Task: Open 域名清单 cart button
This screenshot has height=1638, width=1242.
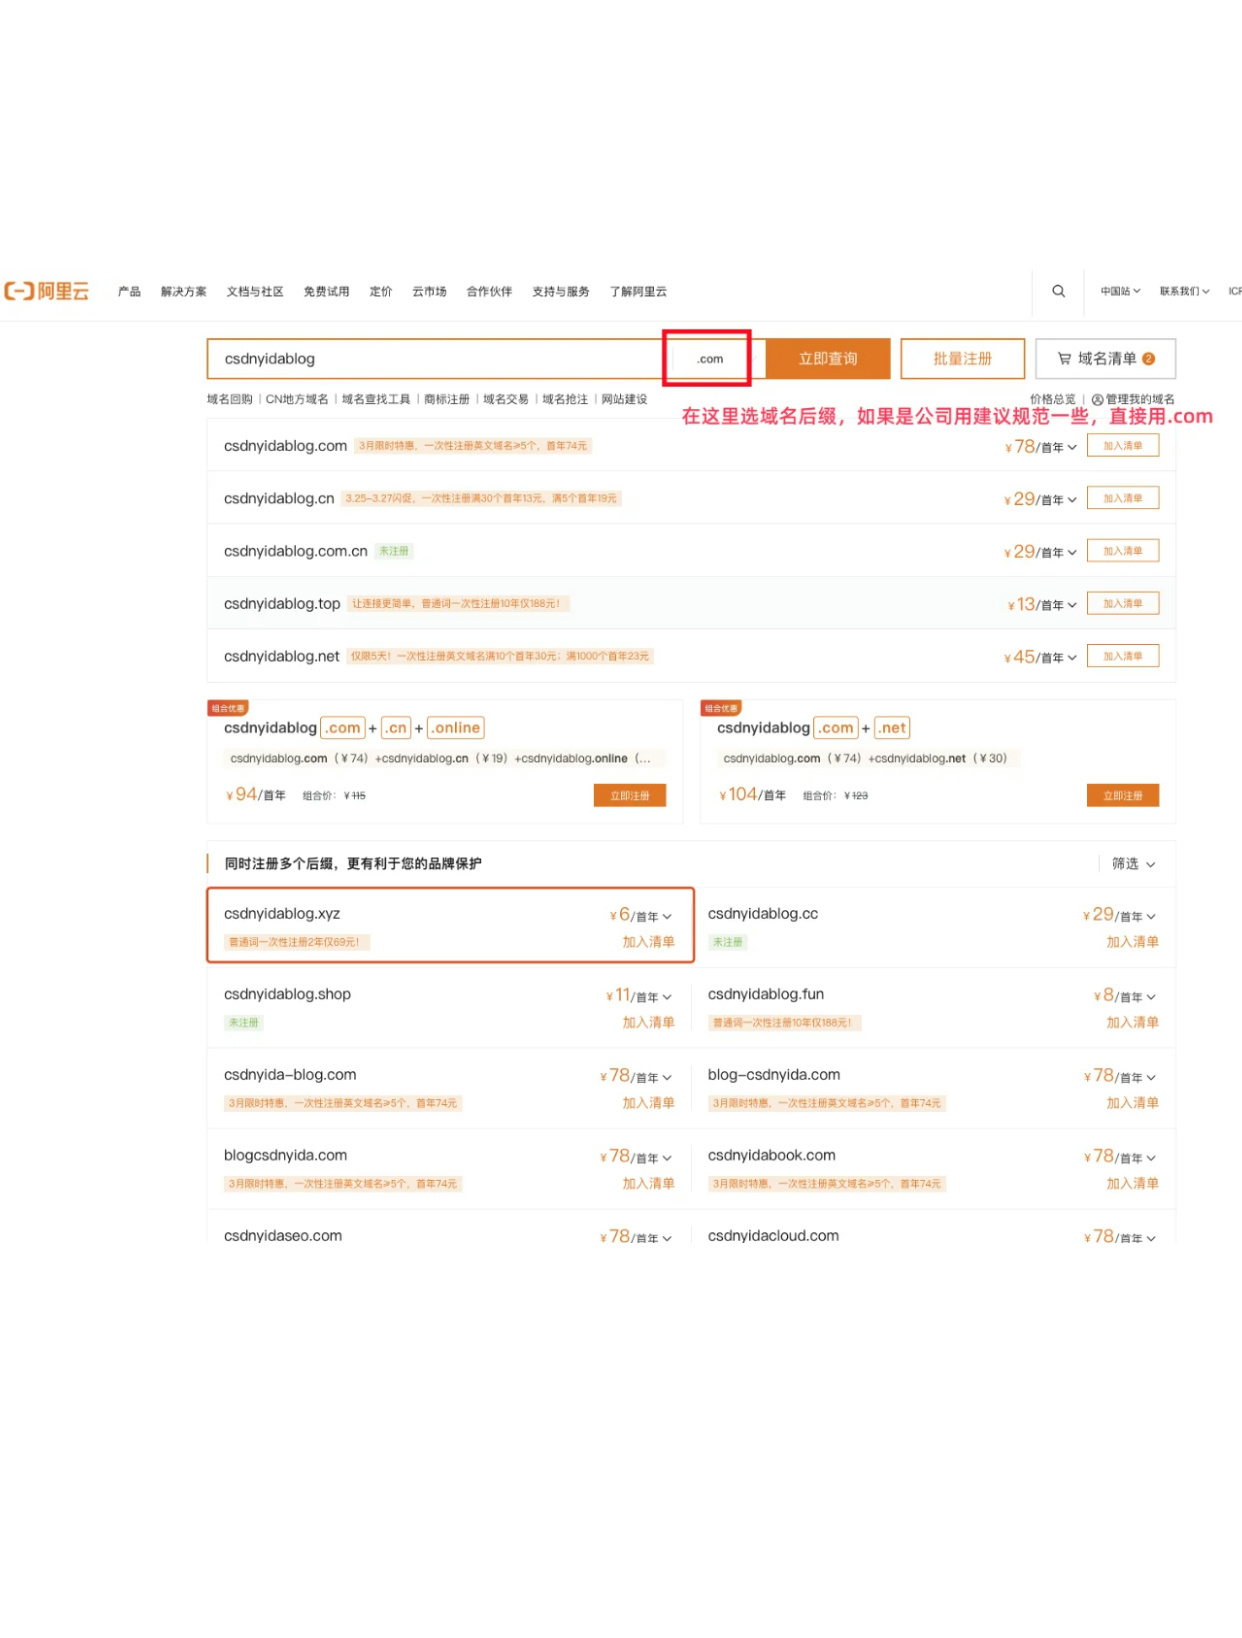Action: pos(1105,358)
